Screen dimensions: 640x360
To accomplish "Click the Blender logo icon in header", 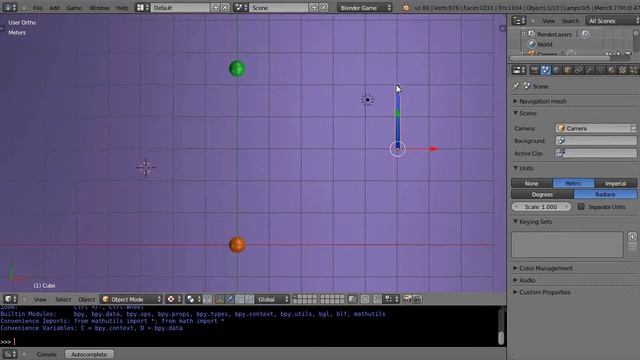I will [406, 8].
